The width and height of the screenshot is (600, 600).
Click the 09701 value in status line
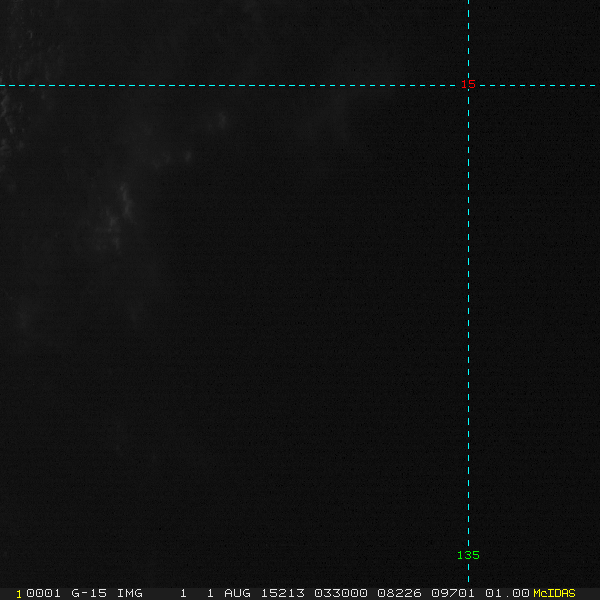[x=452, y=593]
